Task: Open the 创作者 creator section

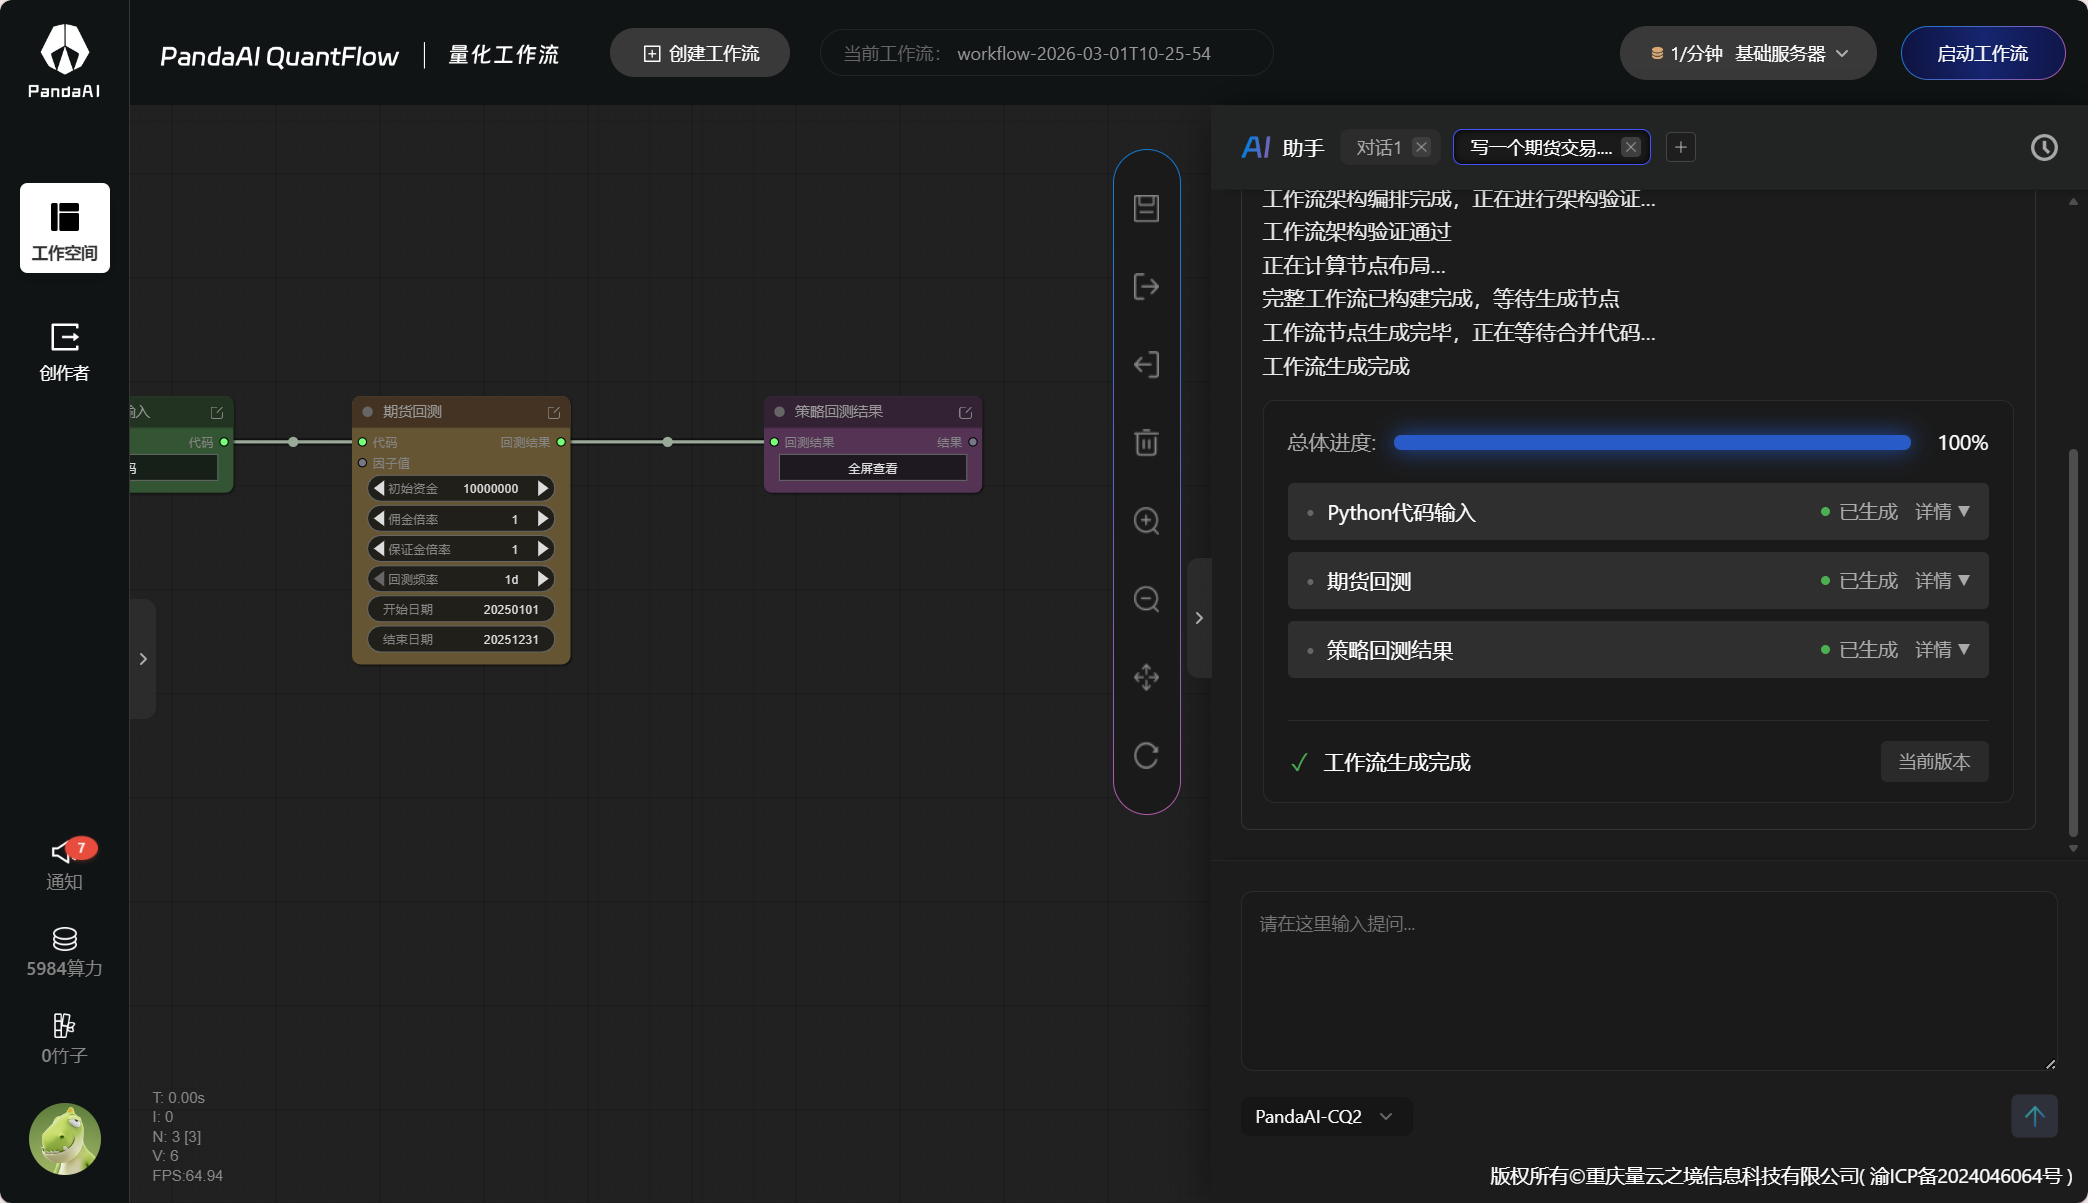Action: pos(65,352)
